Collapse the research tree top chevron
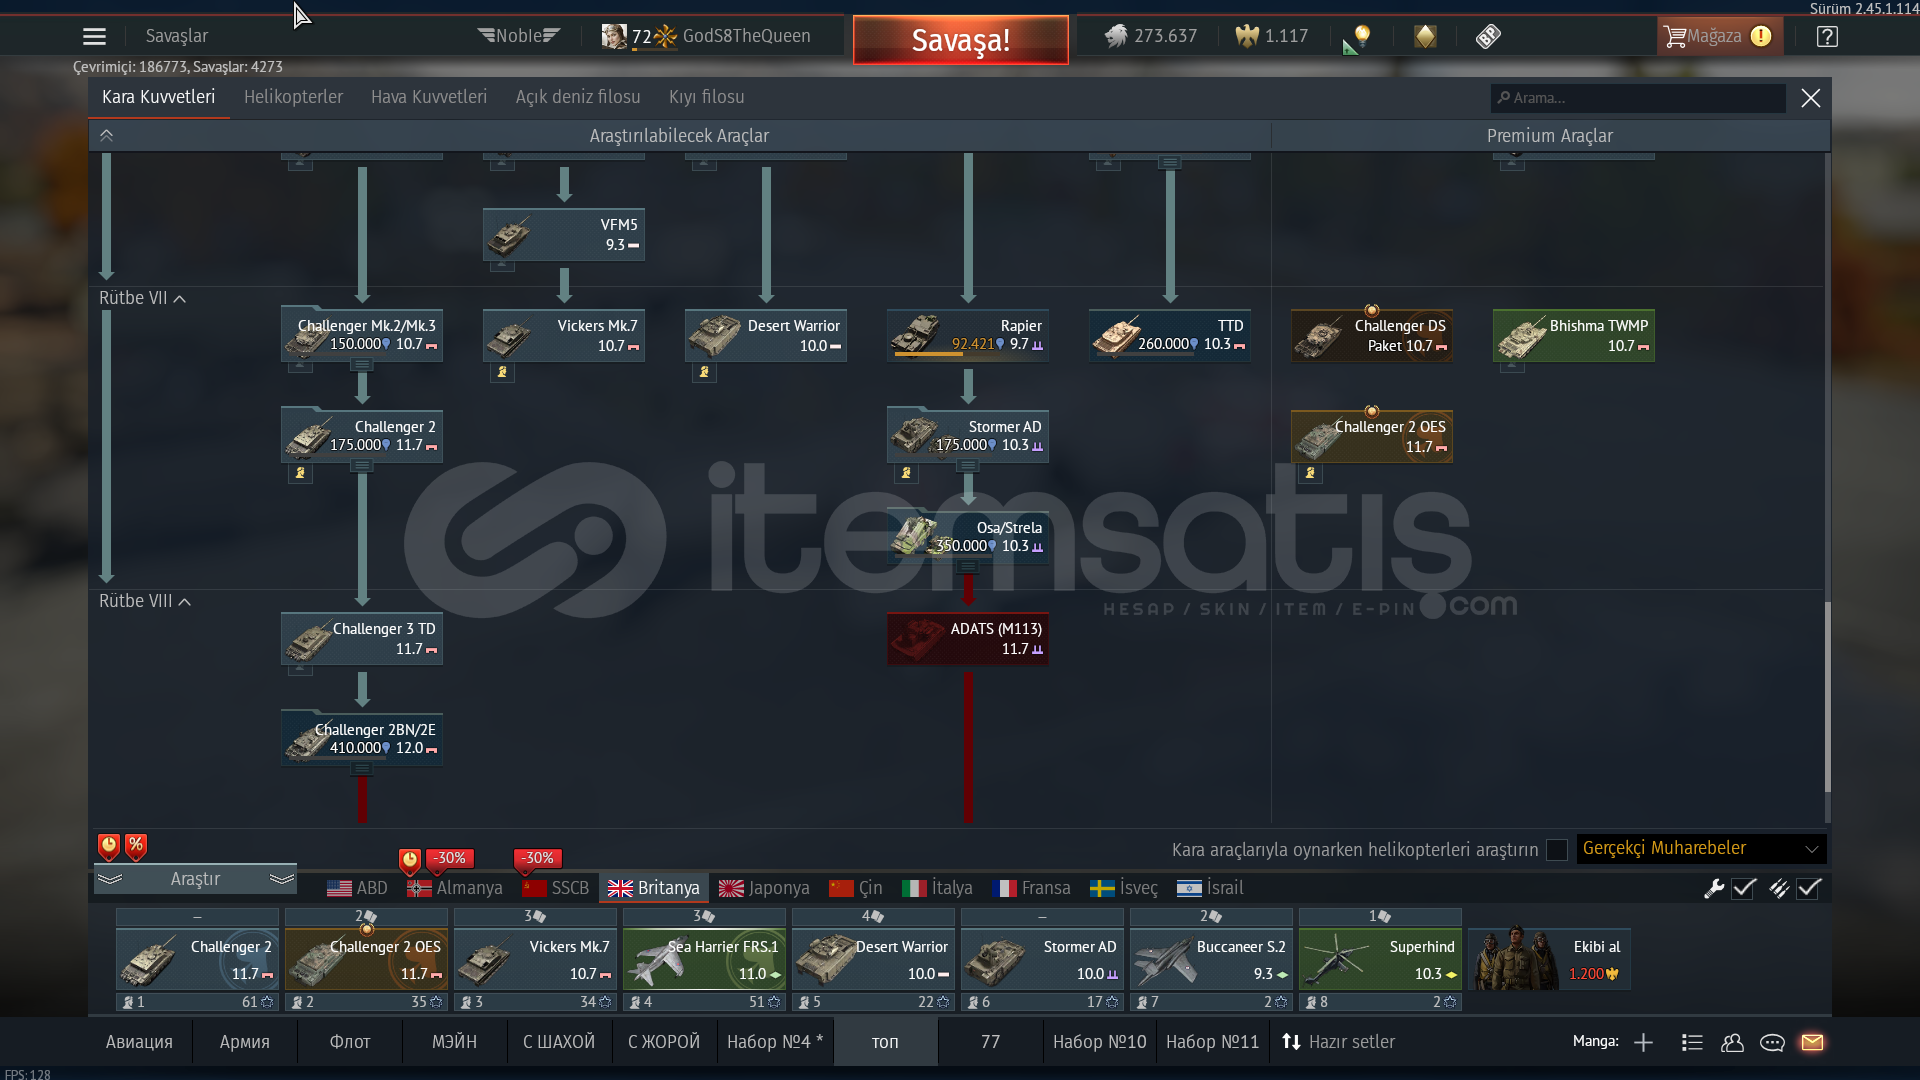Image resolution: width=1920 pixels, height=1080 pixels. 107,136
